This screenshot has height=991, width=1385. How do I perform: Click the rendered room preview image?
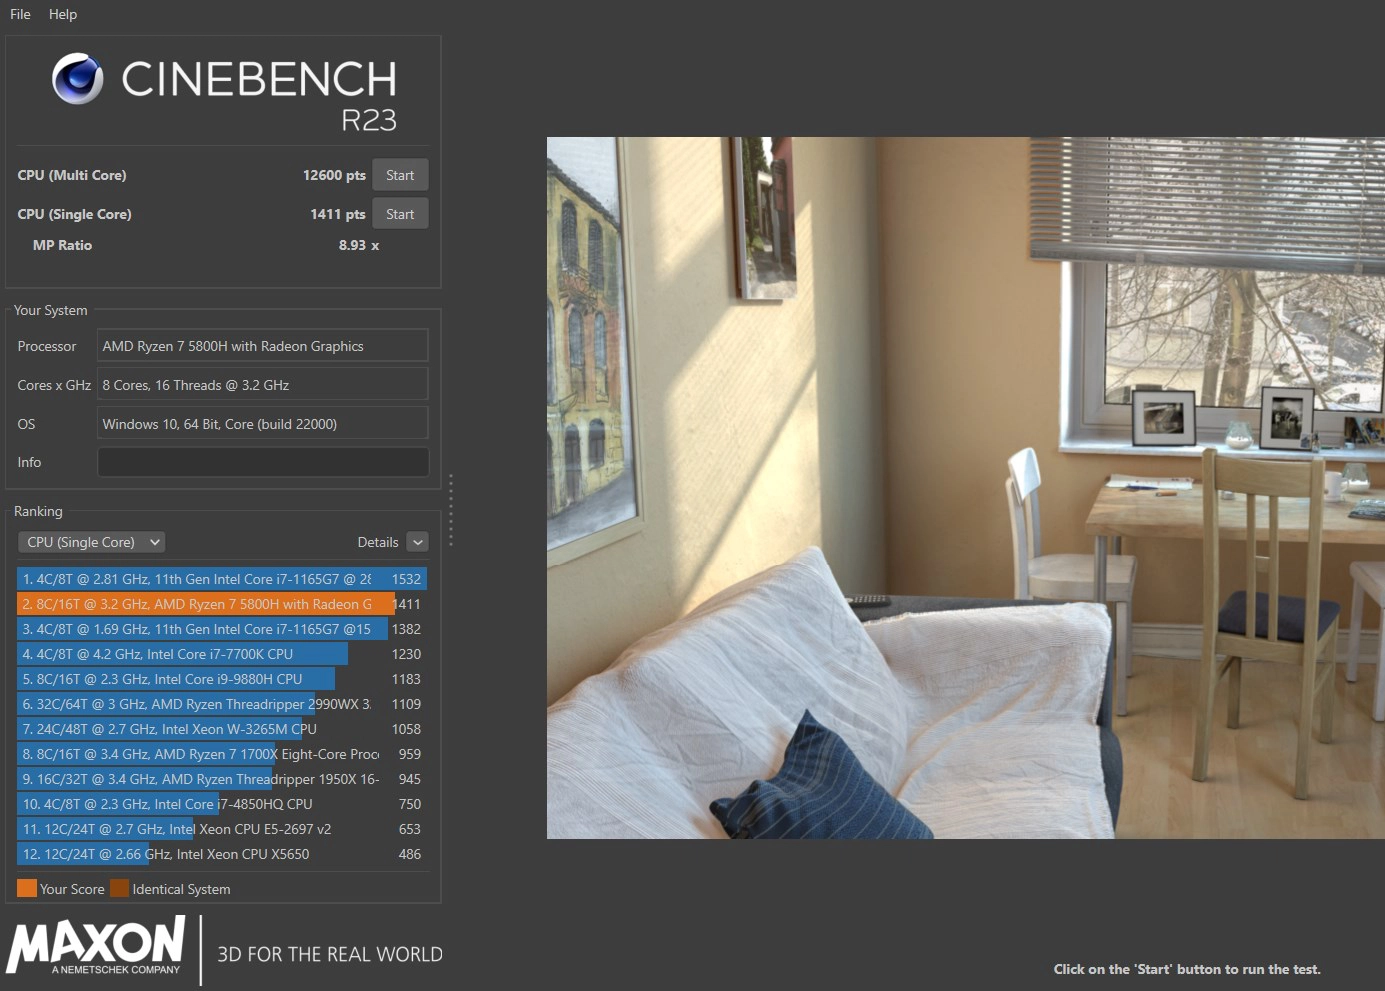(965, 487)
